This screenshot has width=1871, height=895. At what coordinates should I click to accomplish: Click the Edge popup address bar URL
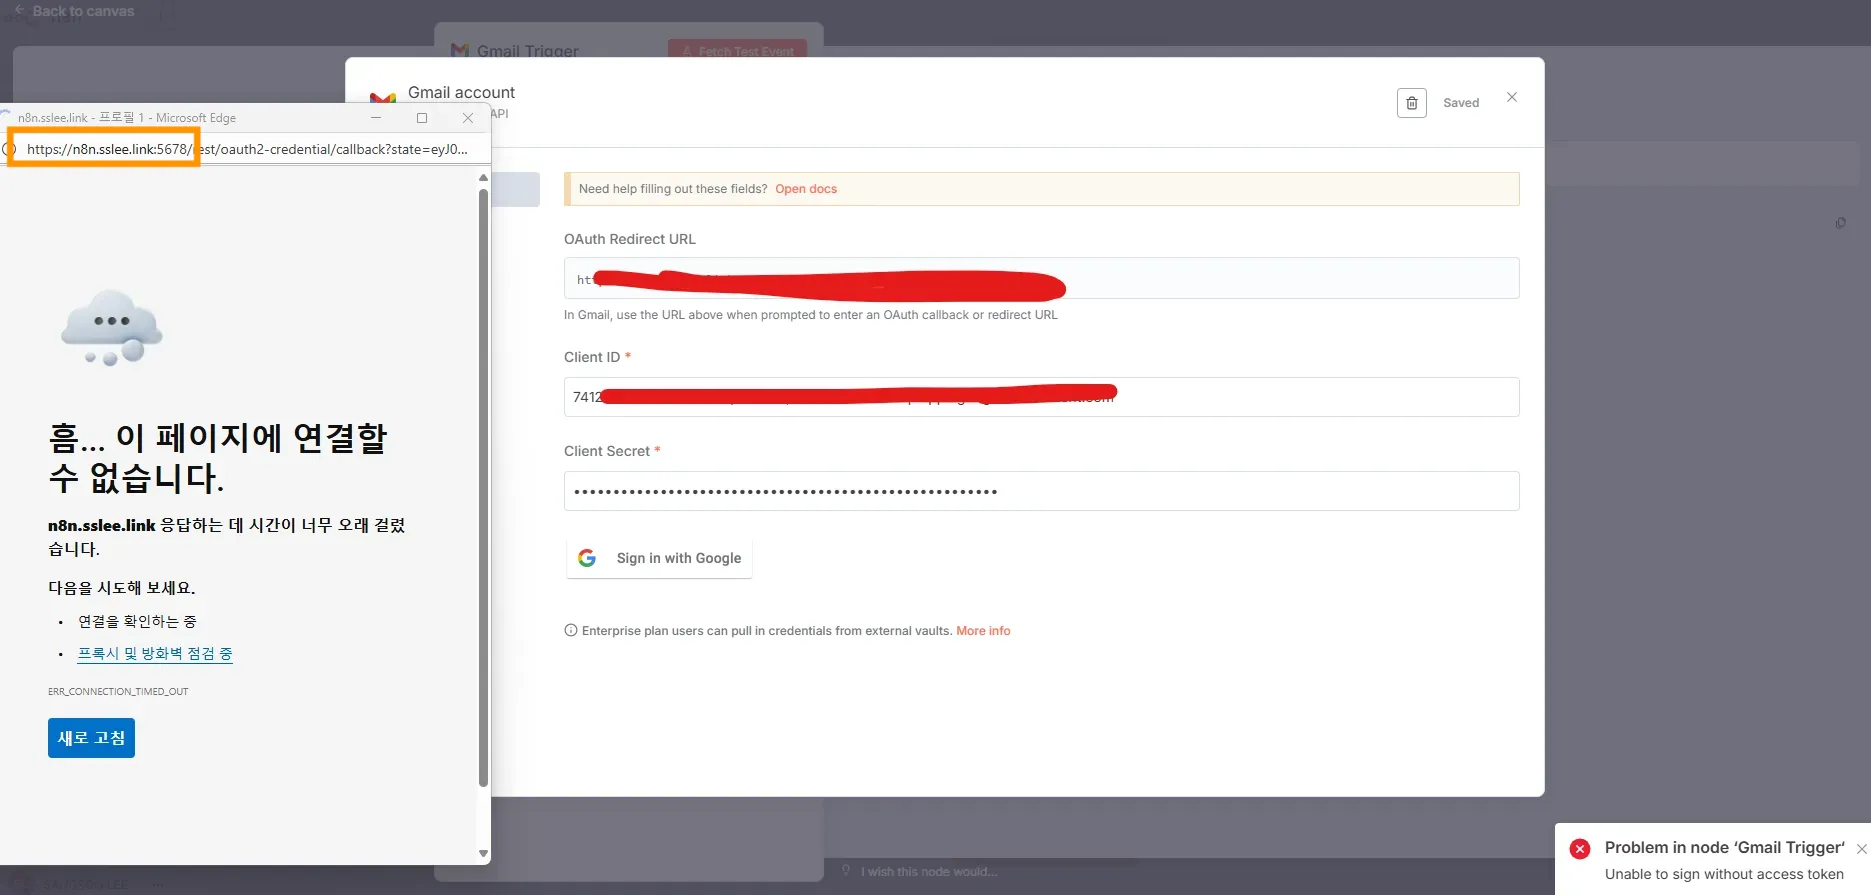point(247,149)
